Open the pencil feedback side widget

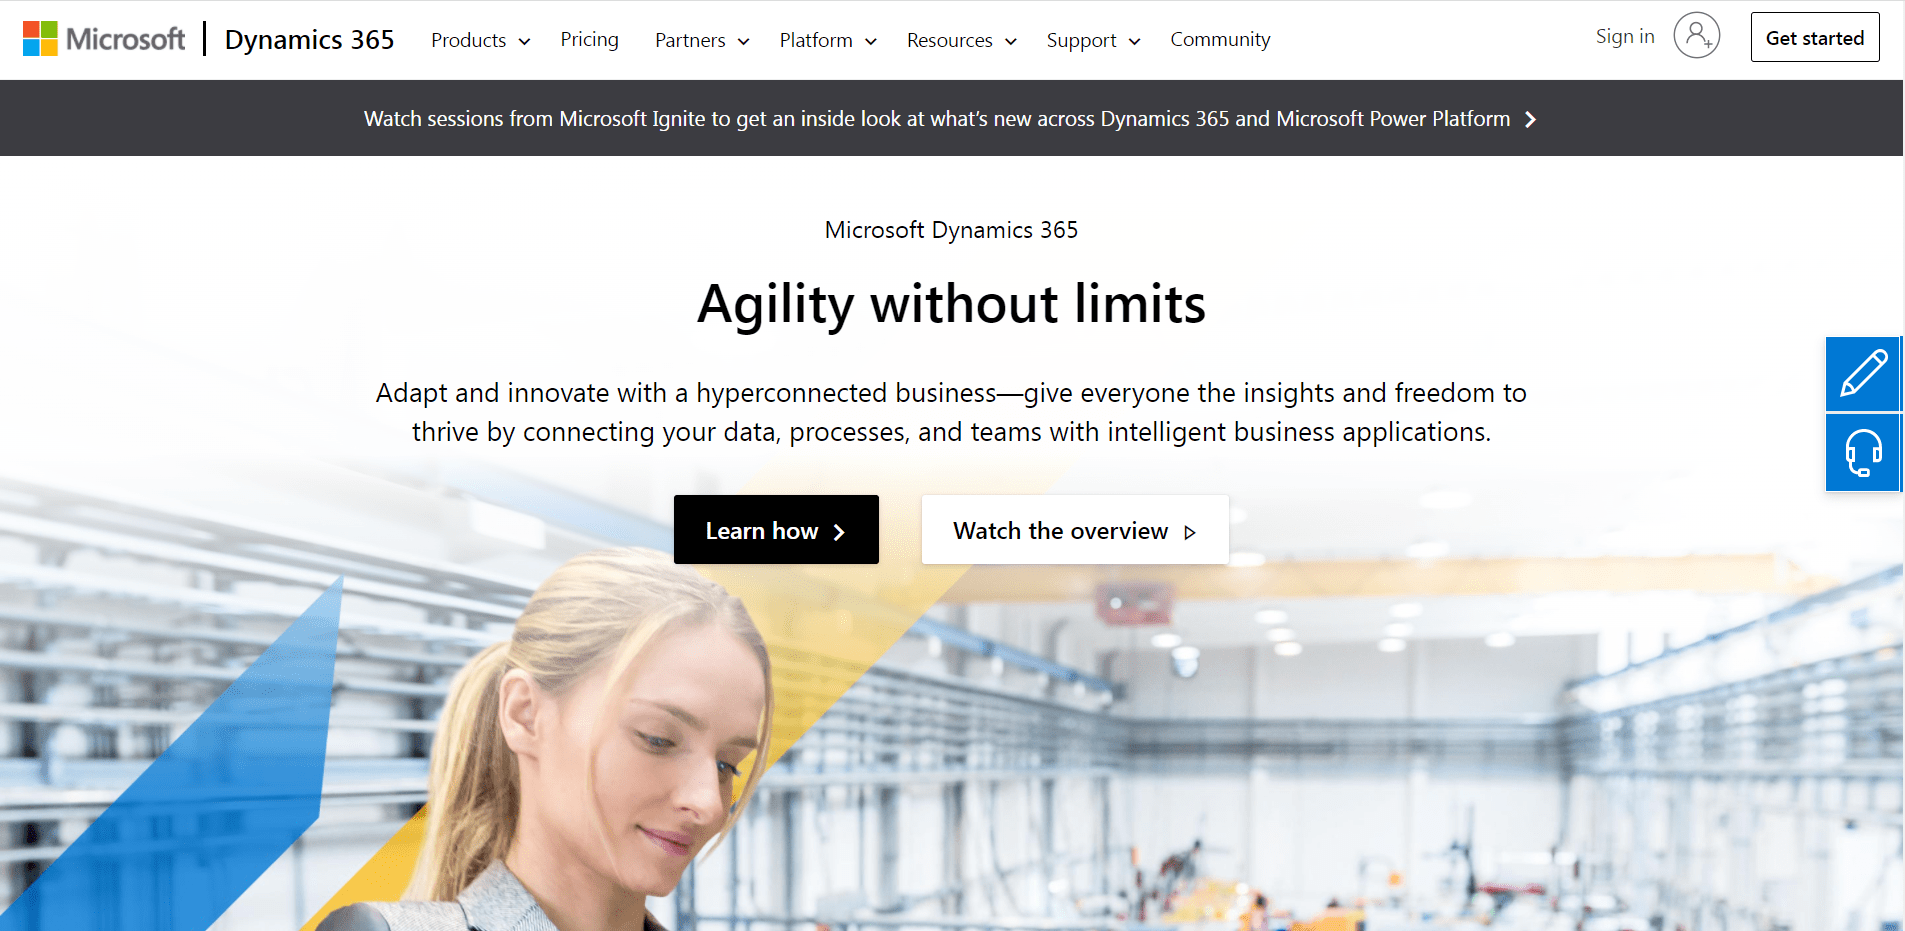[1863, 374]
